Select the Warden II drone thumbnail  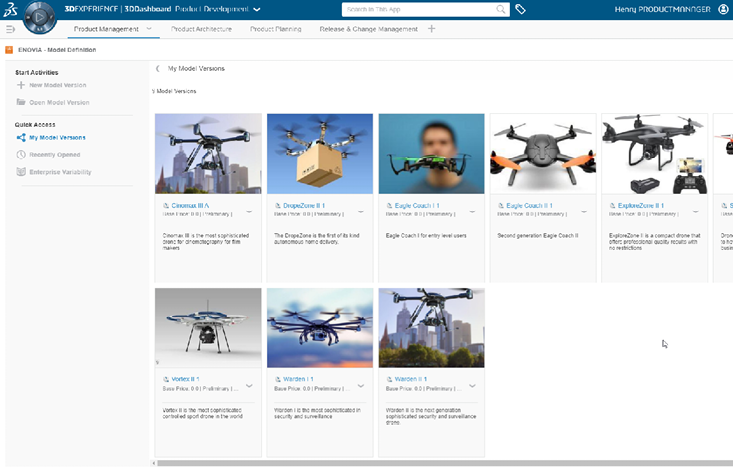coord(431,328)
